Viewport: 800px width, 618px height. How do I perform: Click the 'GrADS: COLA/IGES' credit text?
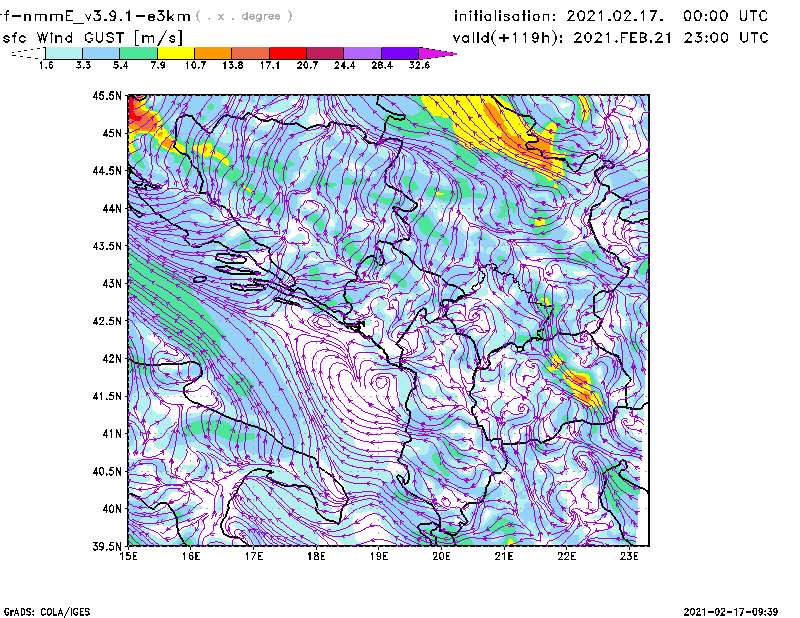coord(47,612)
